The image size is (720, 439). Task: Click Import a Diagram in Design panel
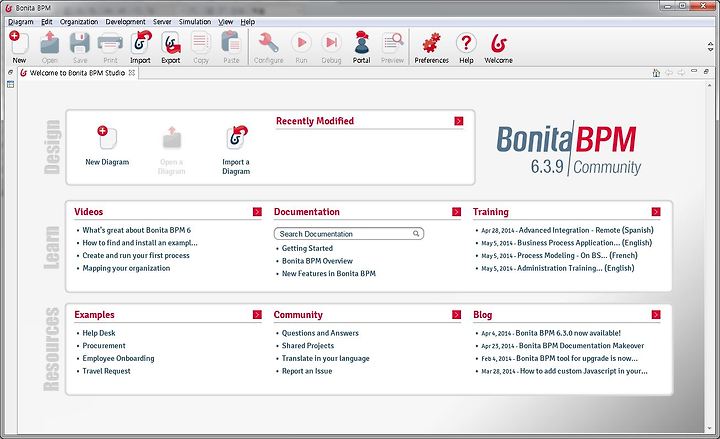click(x=236, y=150)
